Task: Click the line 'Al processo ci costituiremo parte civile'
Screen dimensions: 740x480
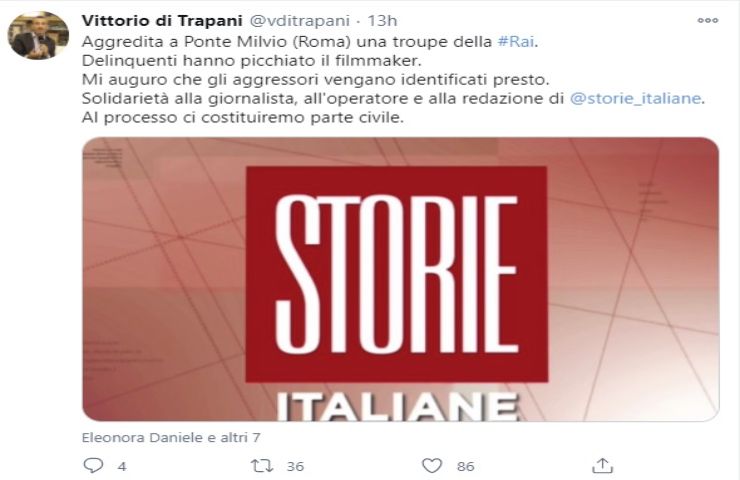Action: pyautogui.click(x=243, y=117)
